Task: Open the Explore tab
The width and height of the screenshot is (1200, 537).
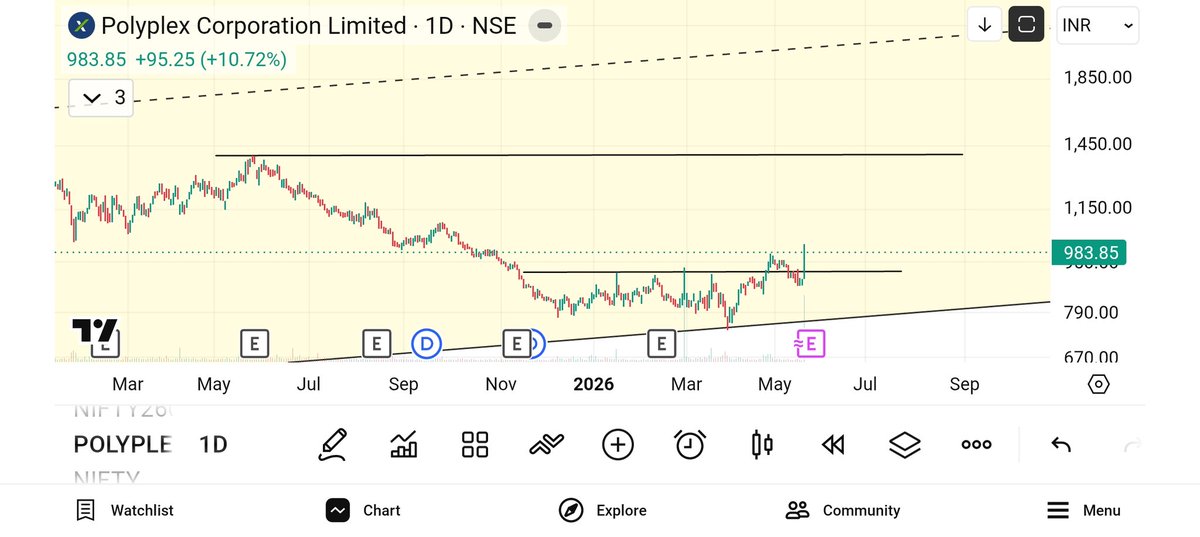Action: (x=603, y=510)
